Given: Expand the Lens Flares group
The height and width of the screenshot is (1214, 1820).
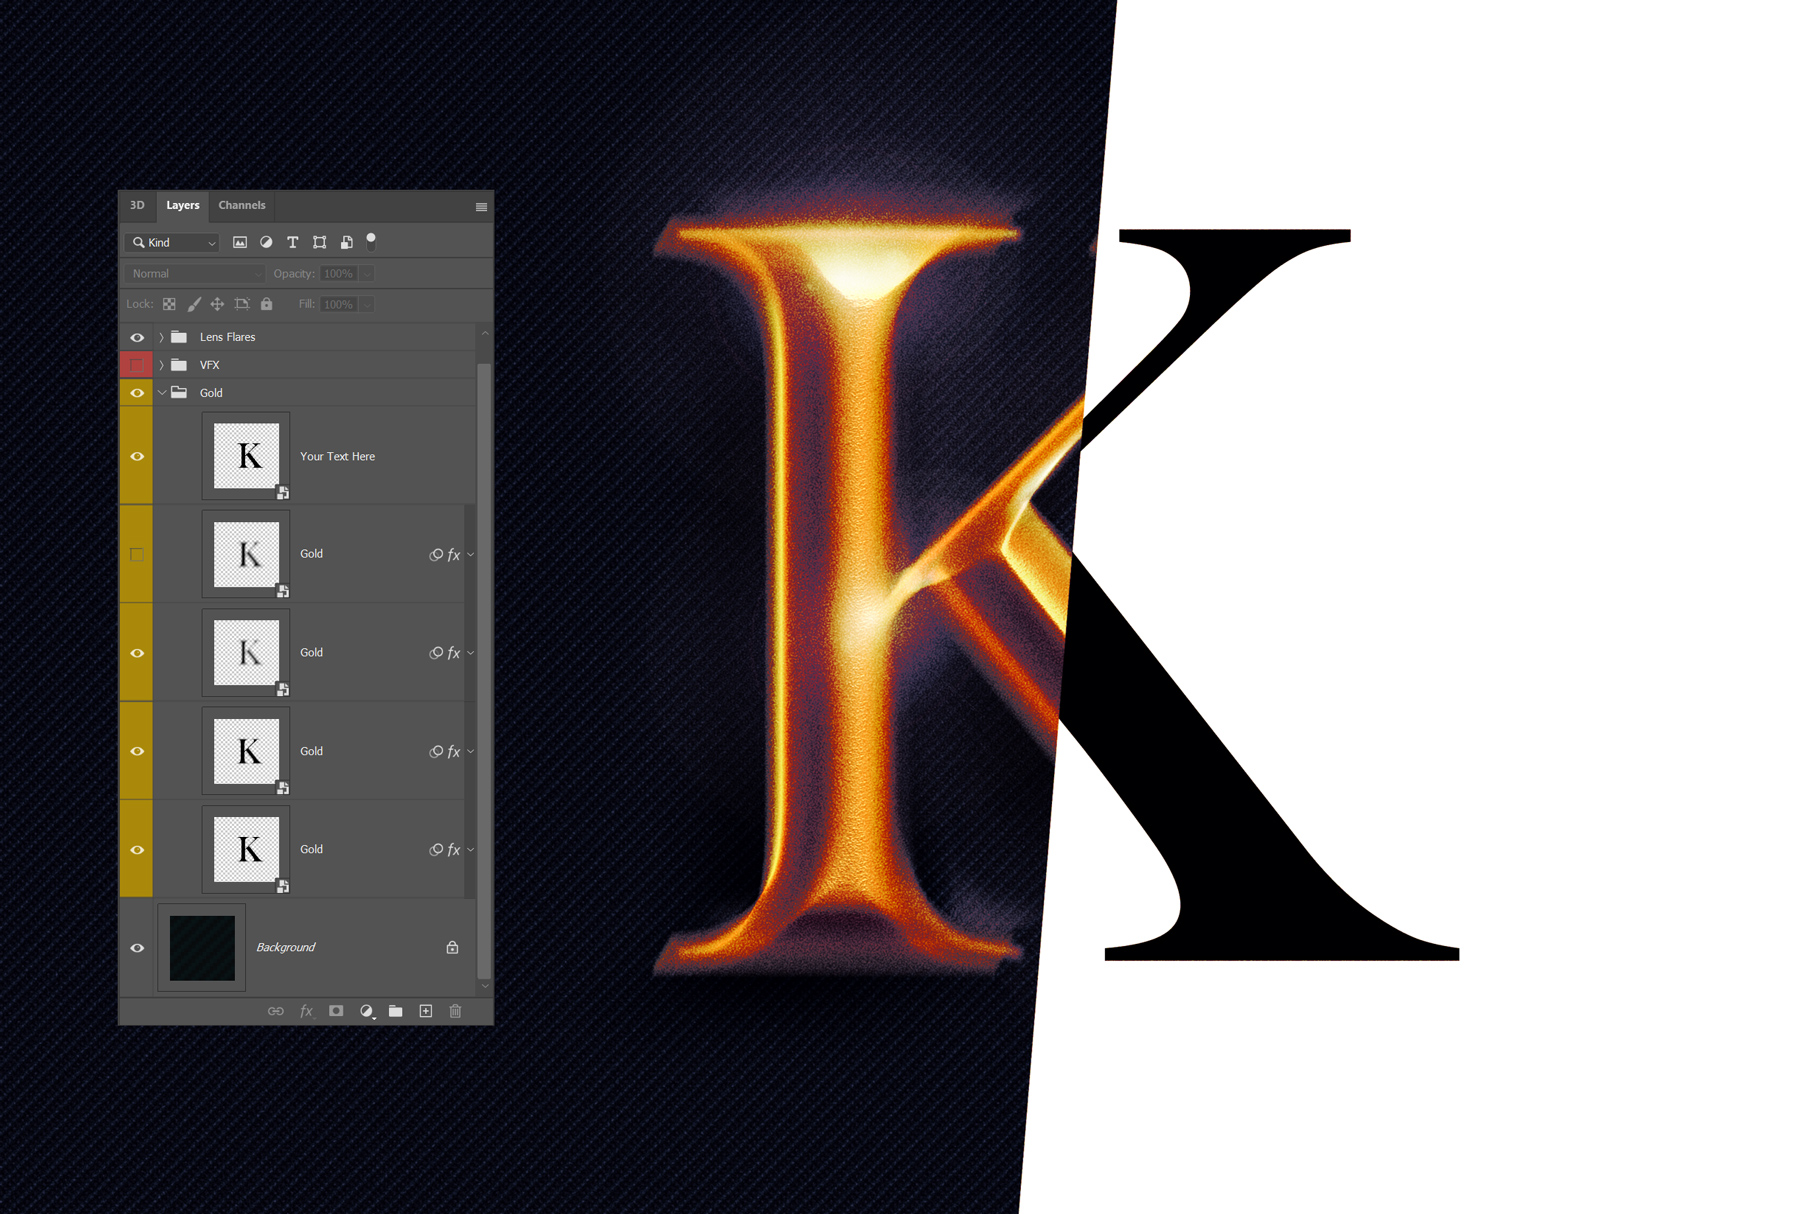Looking at the screenshot, I should click(162, 338).
